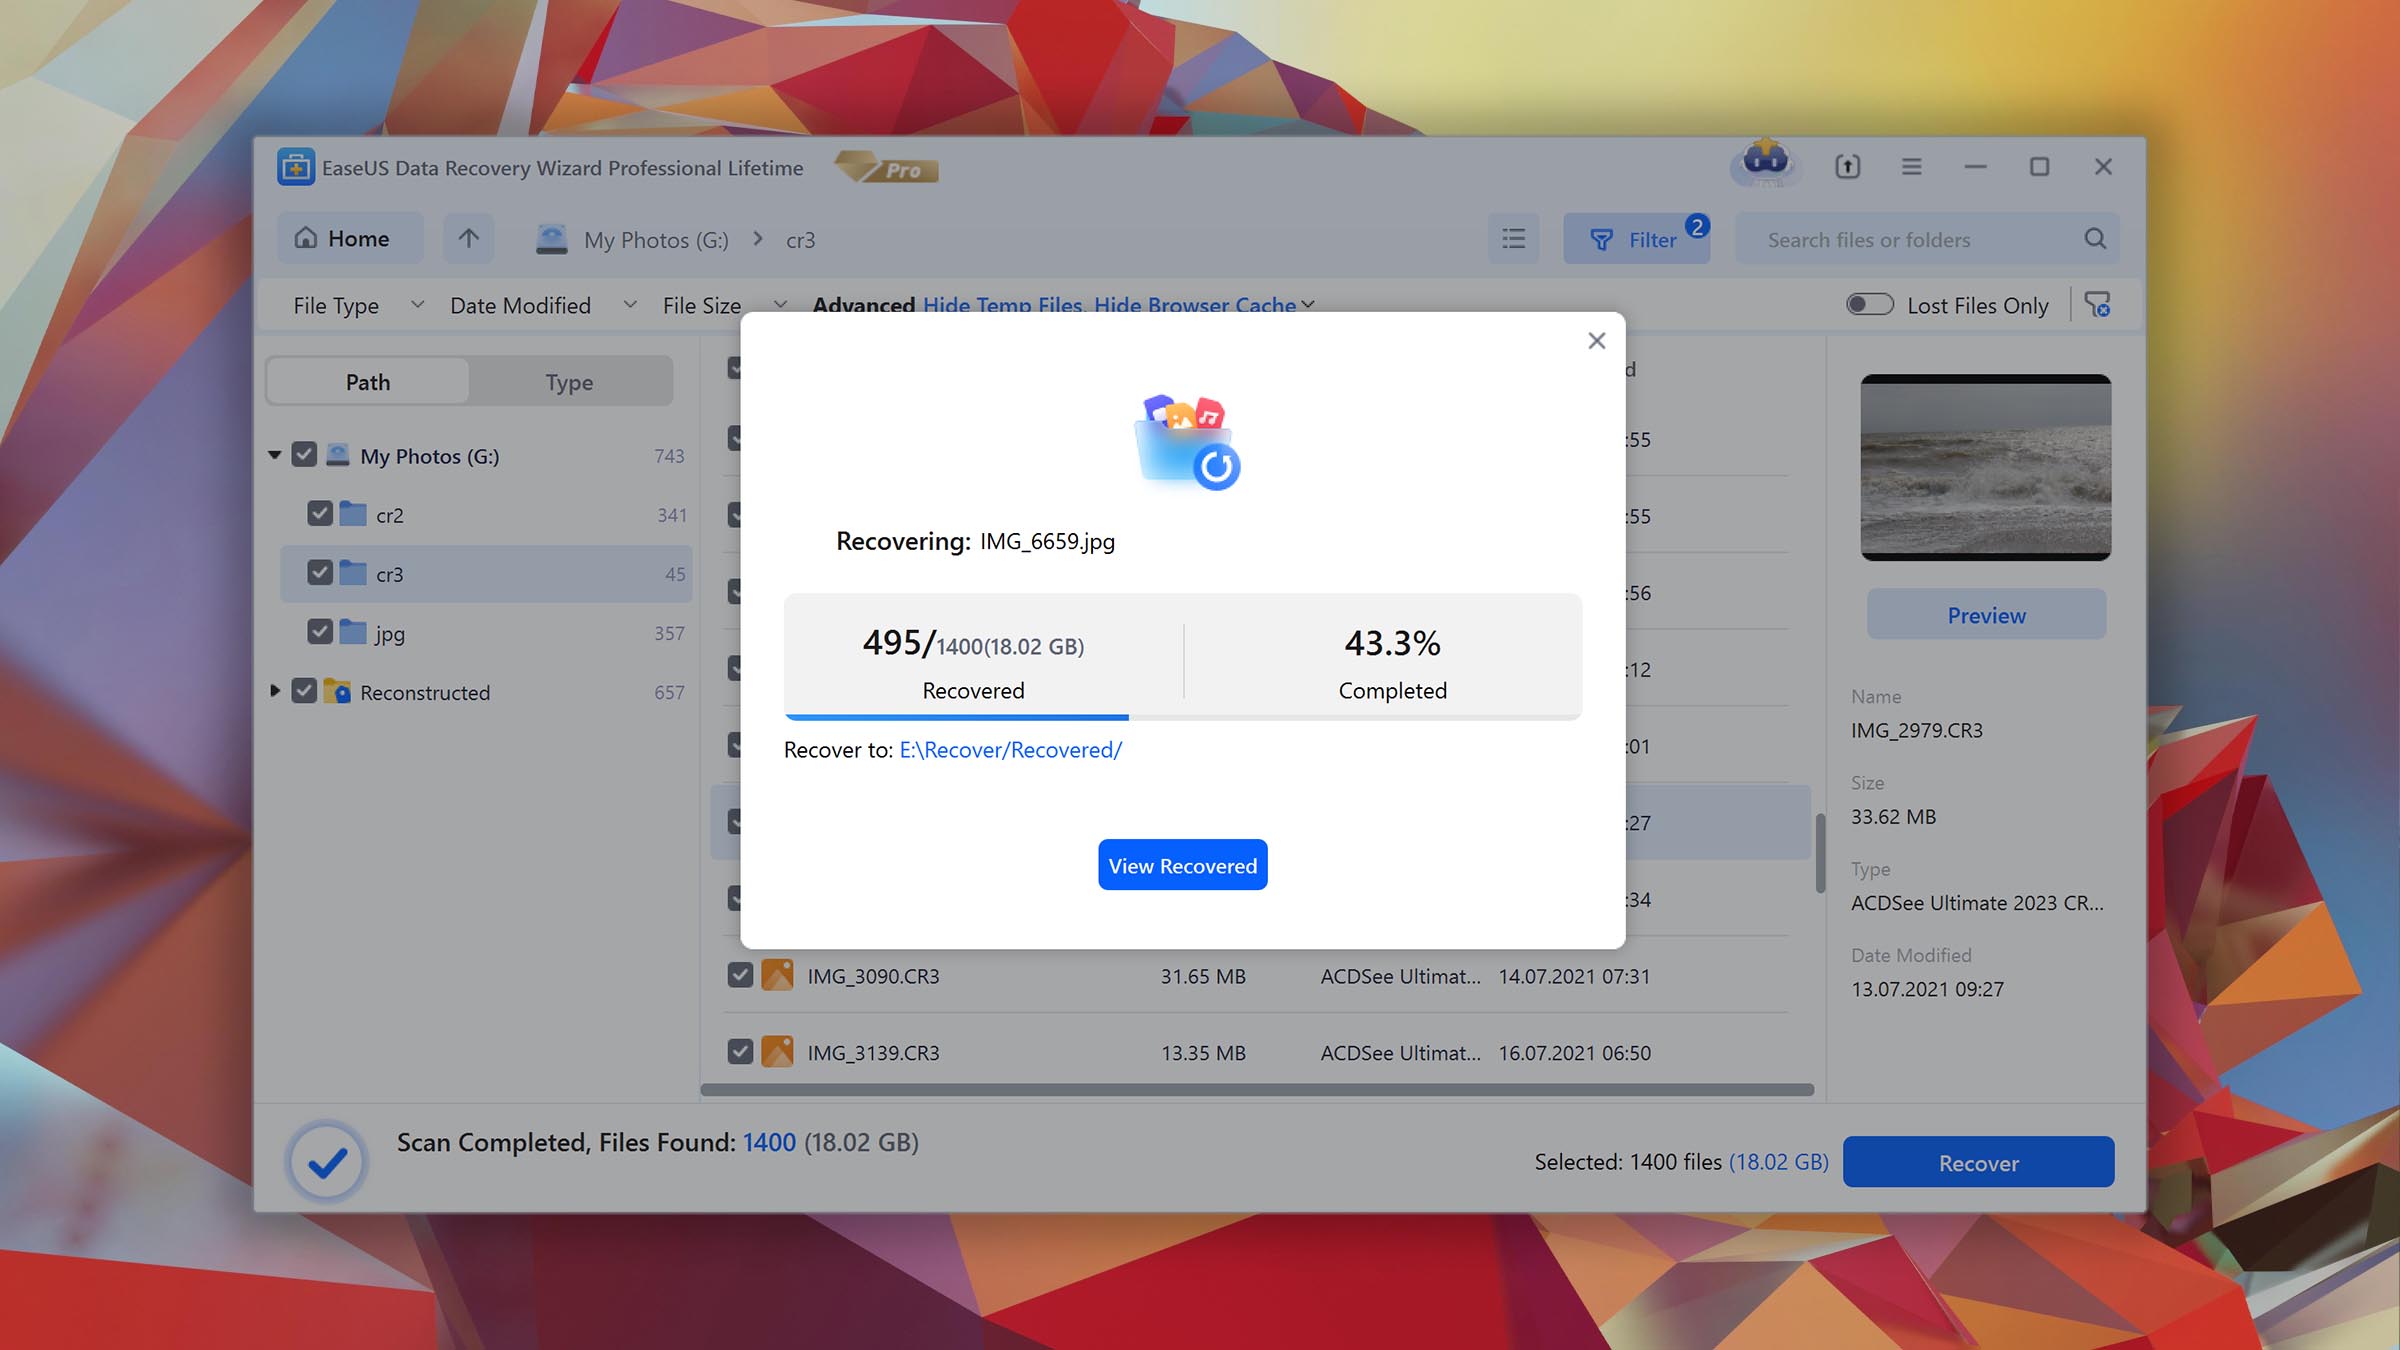Uncheck the IMG_3090.CR3 checkbox
The height and width of the screenshot is (1350, 2400).
(x=740, y=975)
